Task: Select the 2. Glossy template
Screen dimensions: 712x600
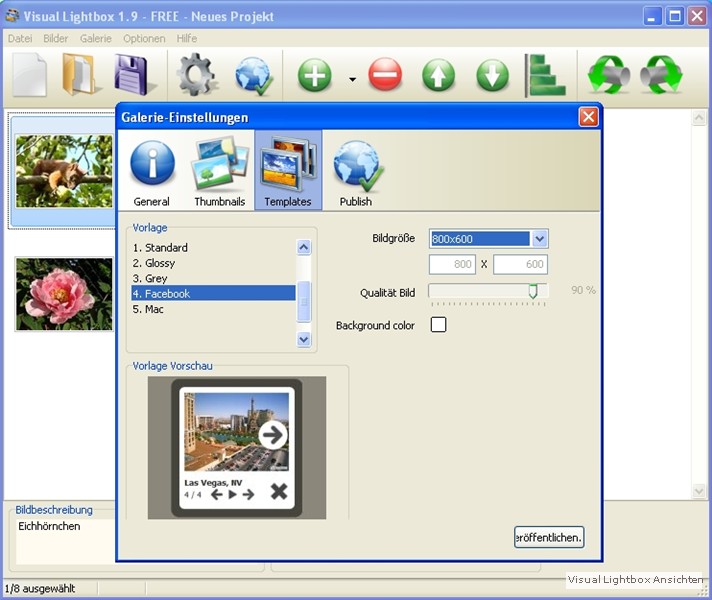Action: [x=160, y=263]
